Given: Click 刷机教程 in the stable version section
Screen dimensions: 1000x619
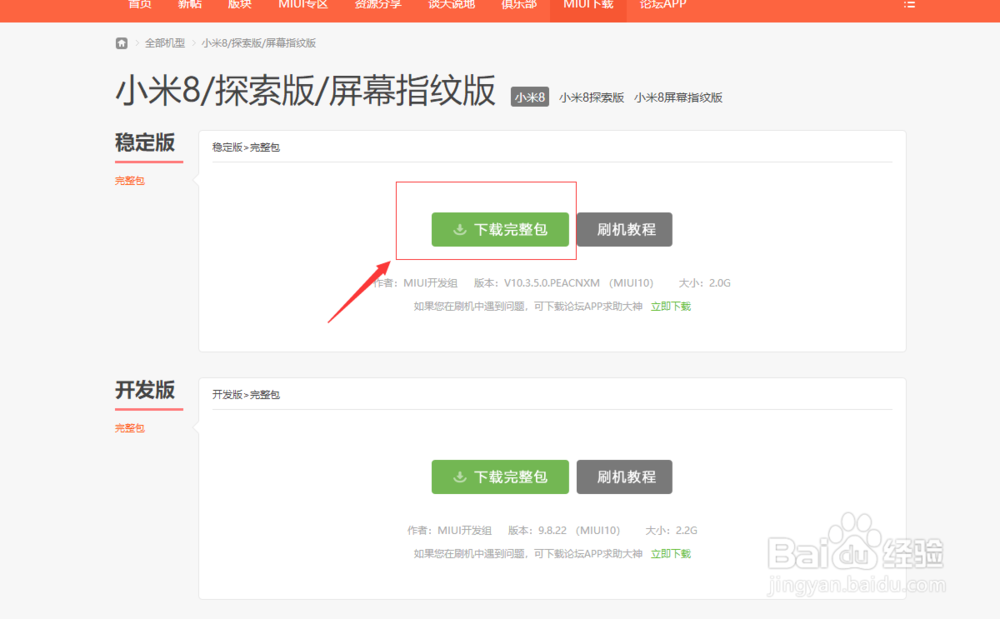Looking at the screenshot, I should coord(624,229).
